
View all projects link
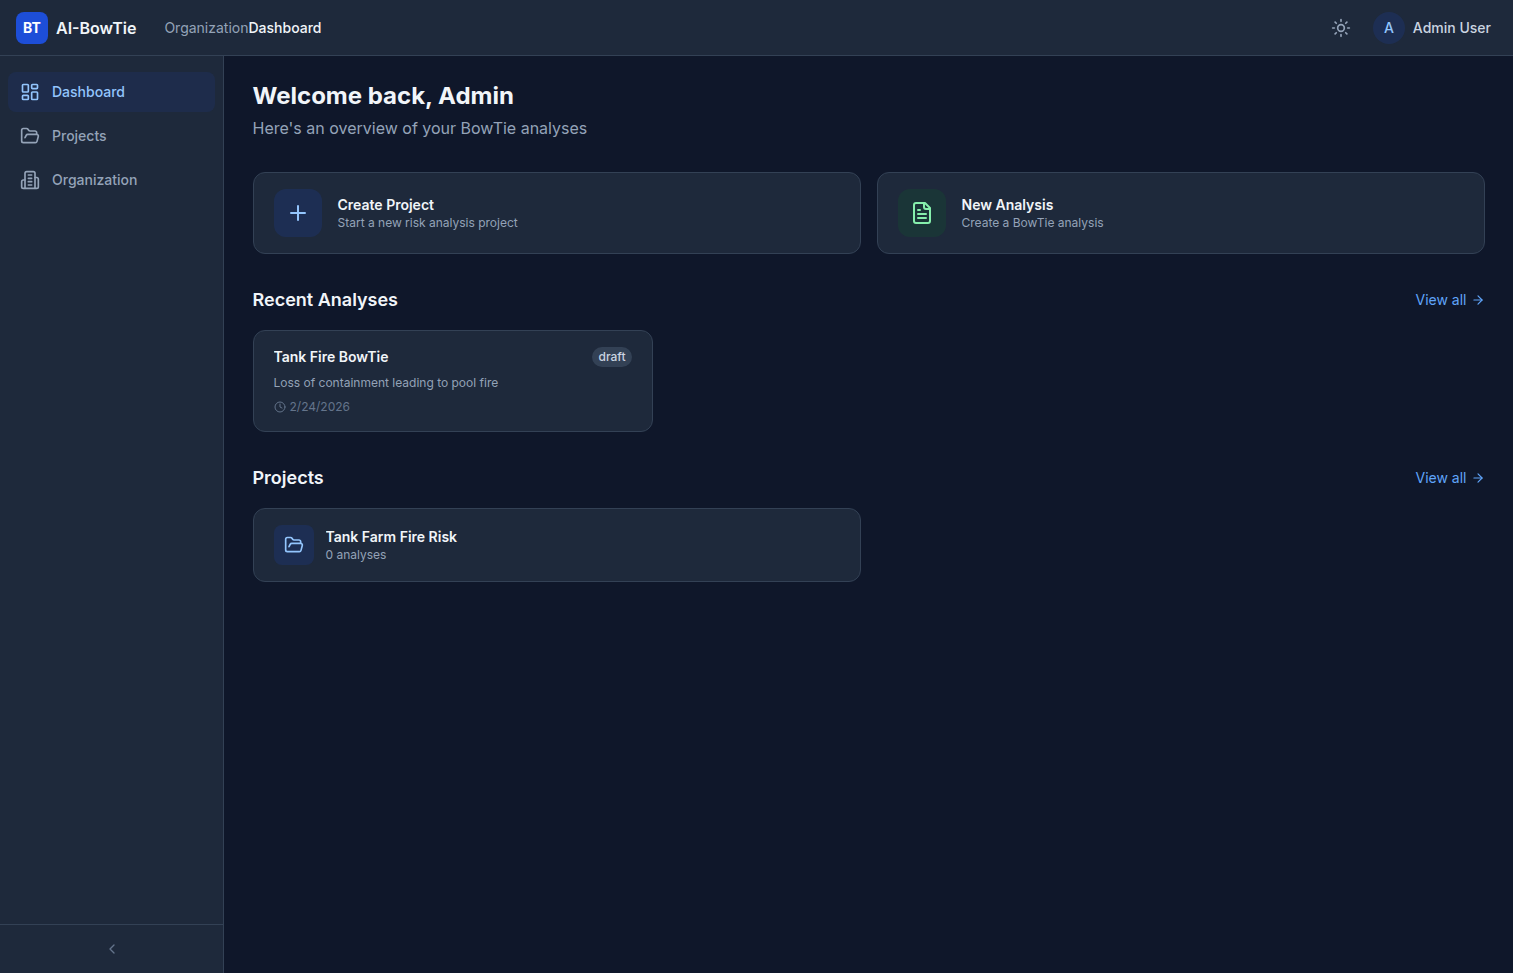point(1449,478)
